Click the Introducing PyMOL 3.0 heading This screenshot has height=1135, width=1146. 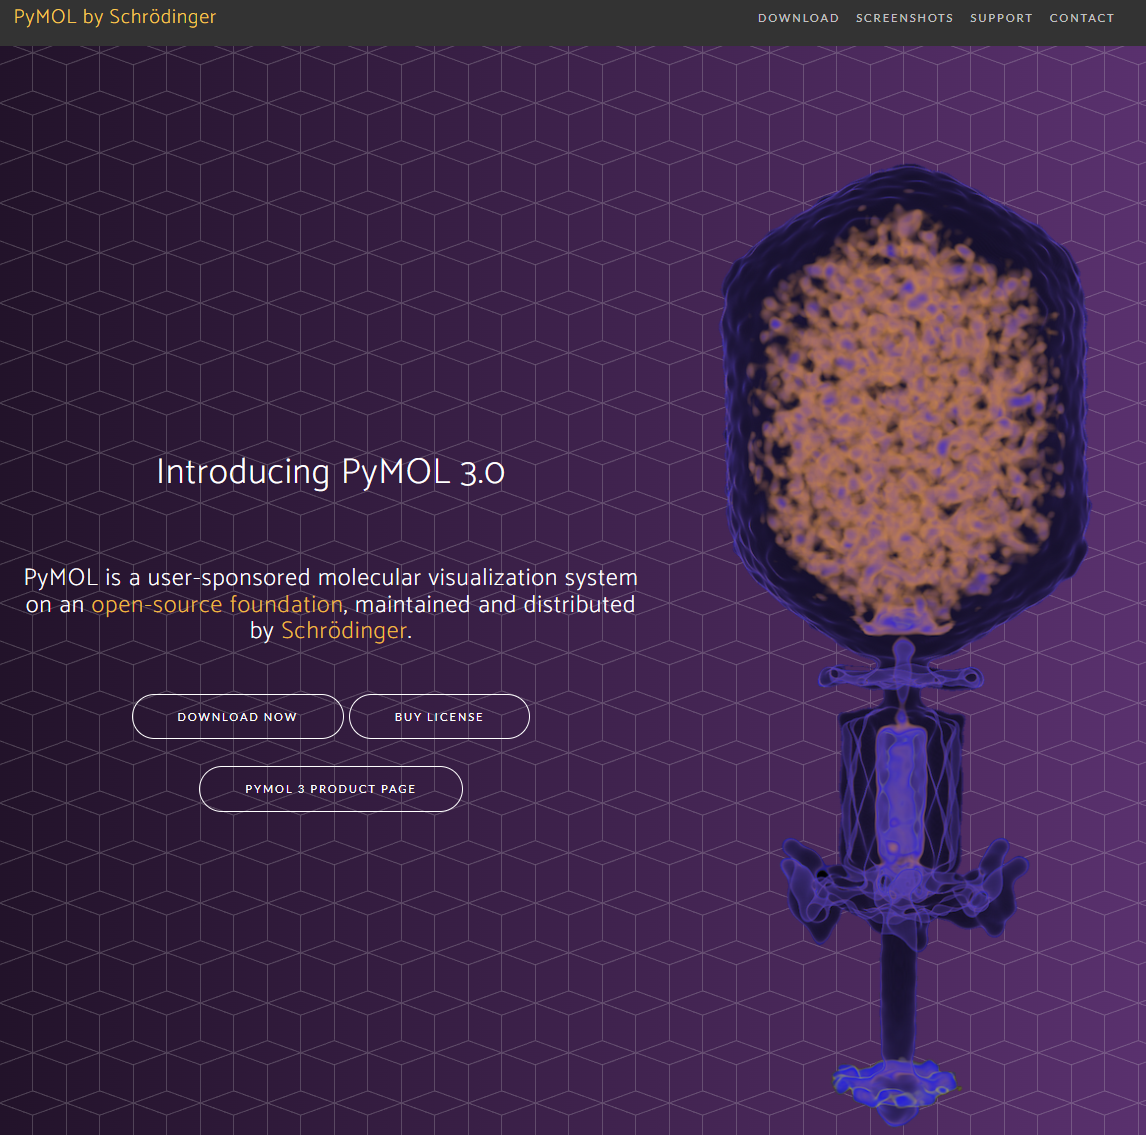(x=330, y=471)
